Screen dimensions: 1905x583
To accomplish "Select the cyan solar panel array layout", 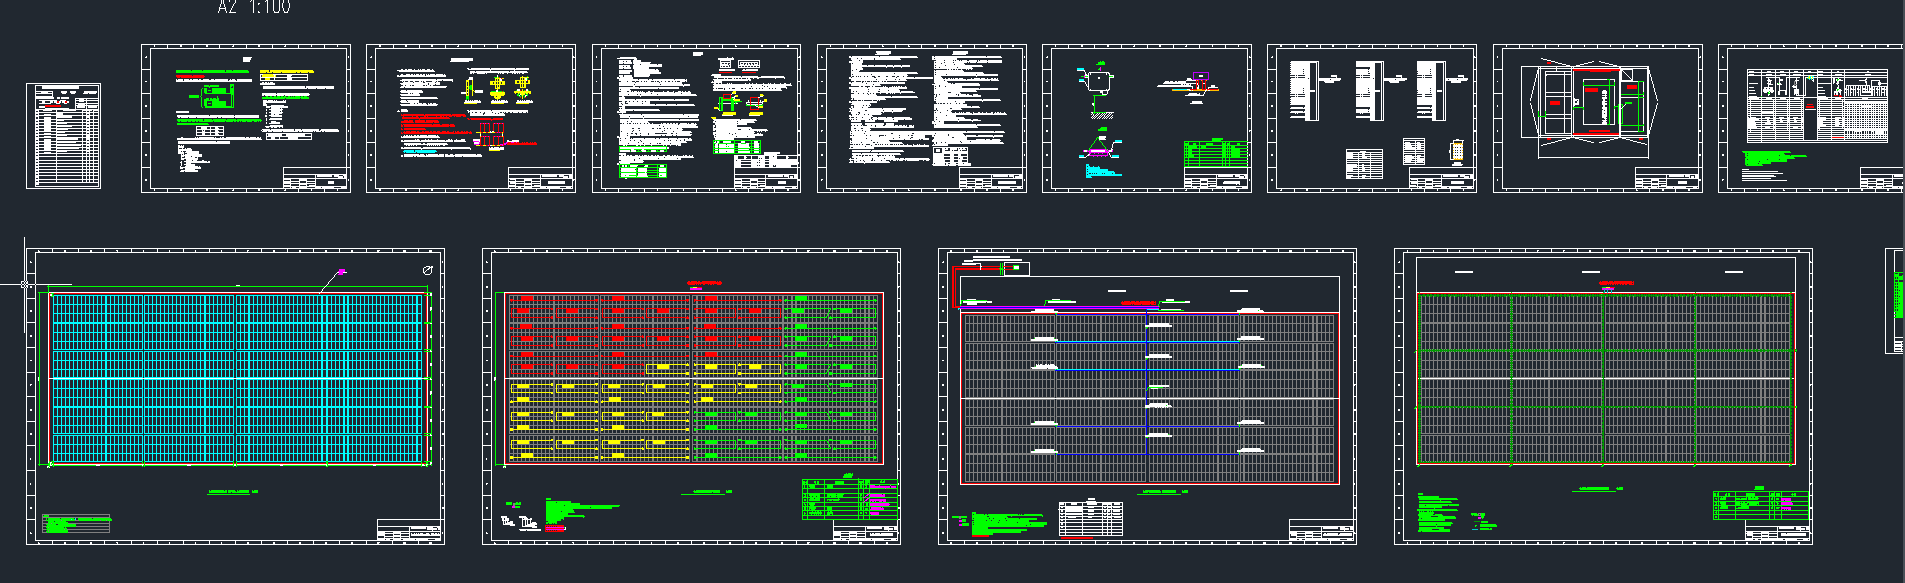I will point(238,378).
